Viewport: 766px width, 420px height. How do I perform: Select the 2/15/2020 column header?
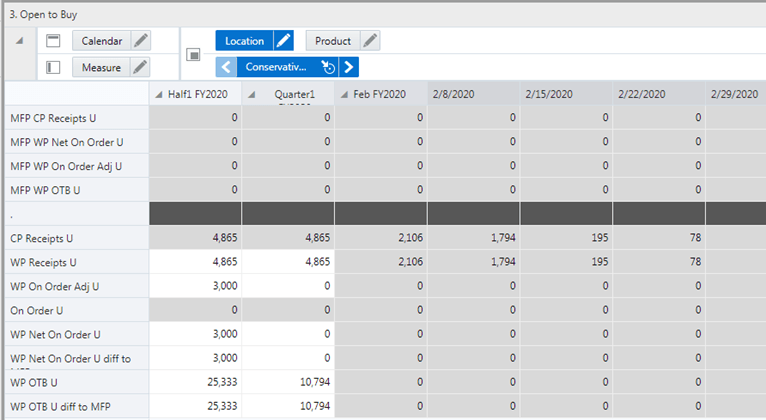567,94
